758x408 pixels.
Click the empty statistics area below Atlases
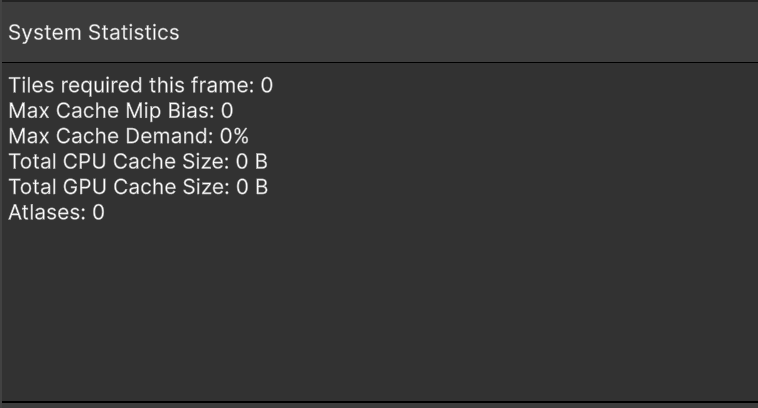point(380,310)
